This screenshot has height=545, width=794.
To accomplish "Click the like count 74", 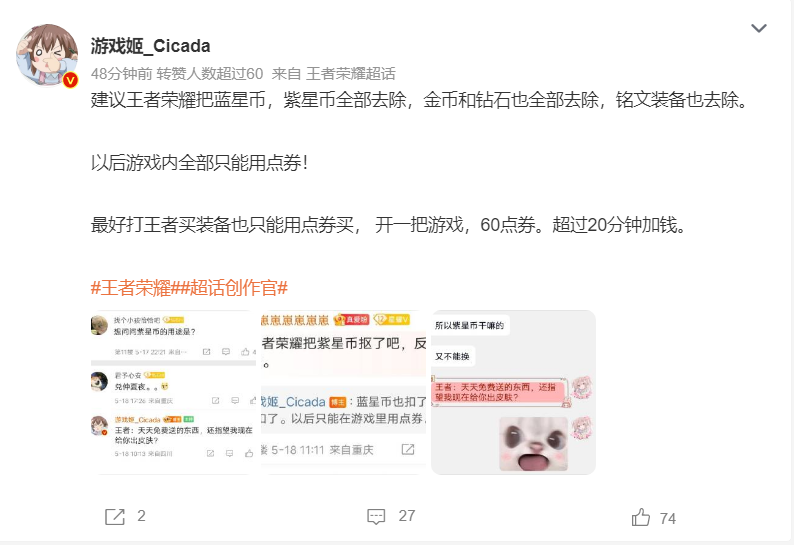I will (667, 519).
